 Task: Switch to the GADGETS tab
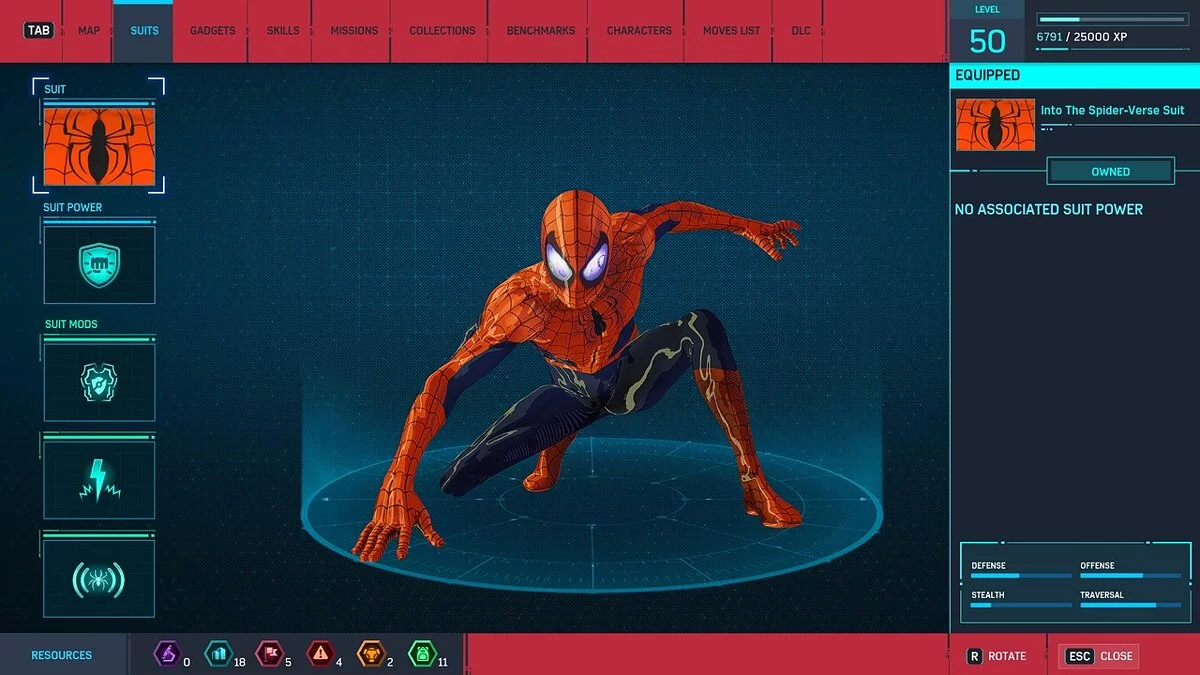(211, 30)
